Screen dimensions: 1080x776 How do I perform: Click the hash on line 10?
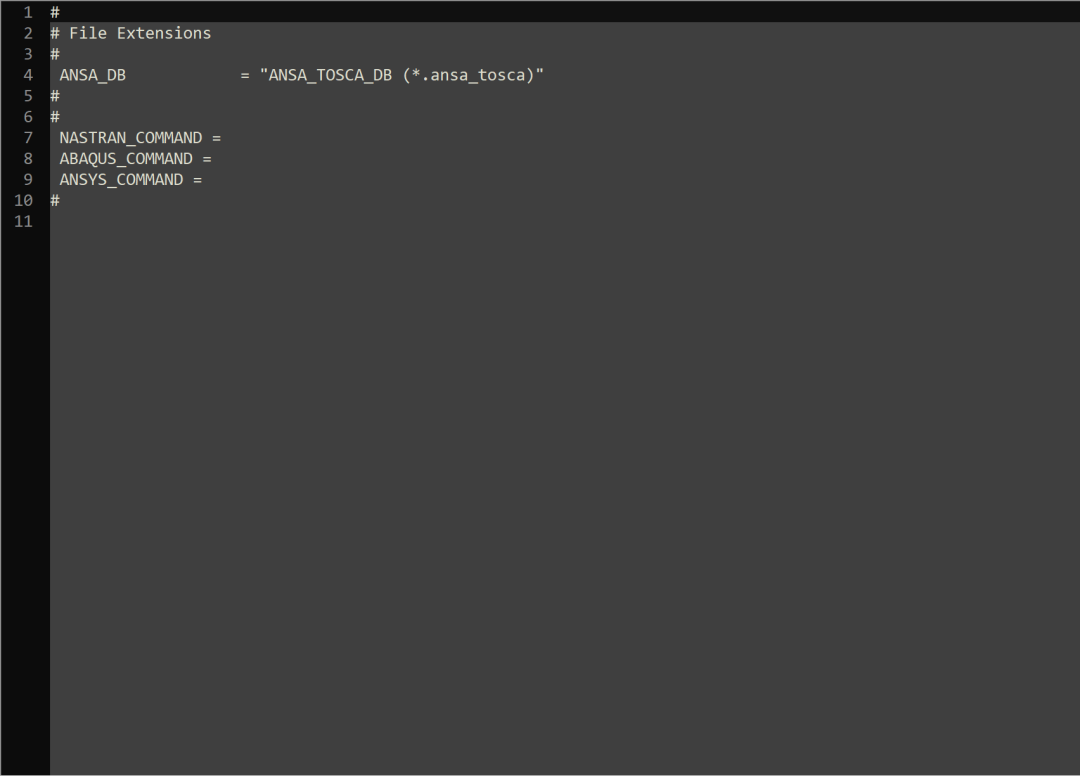(x=55, y=200)
